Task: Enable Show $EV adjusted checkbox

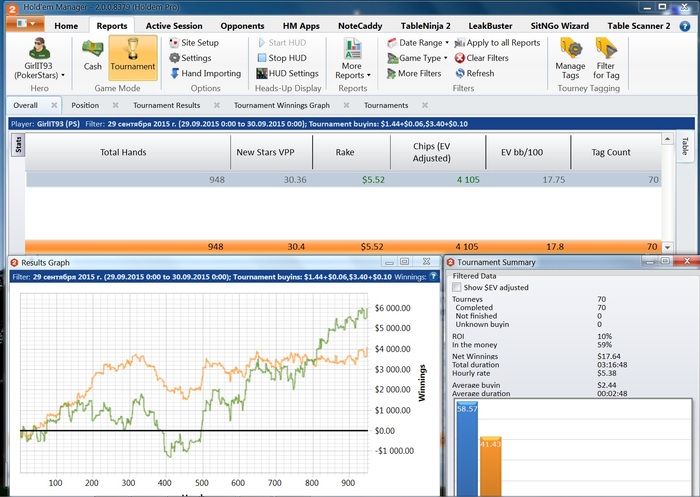Action: [x=458, y=287]
